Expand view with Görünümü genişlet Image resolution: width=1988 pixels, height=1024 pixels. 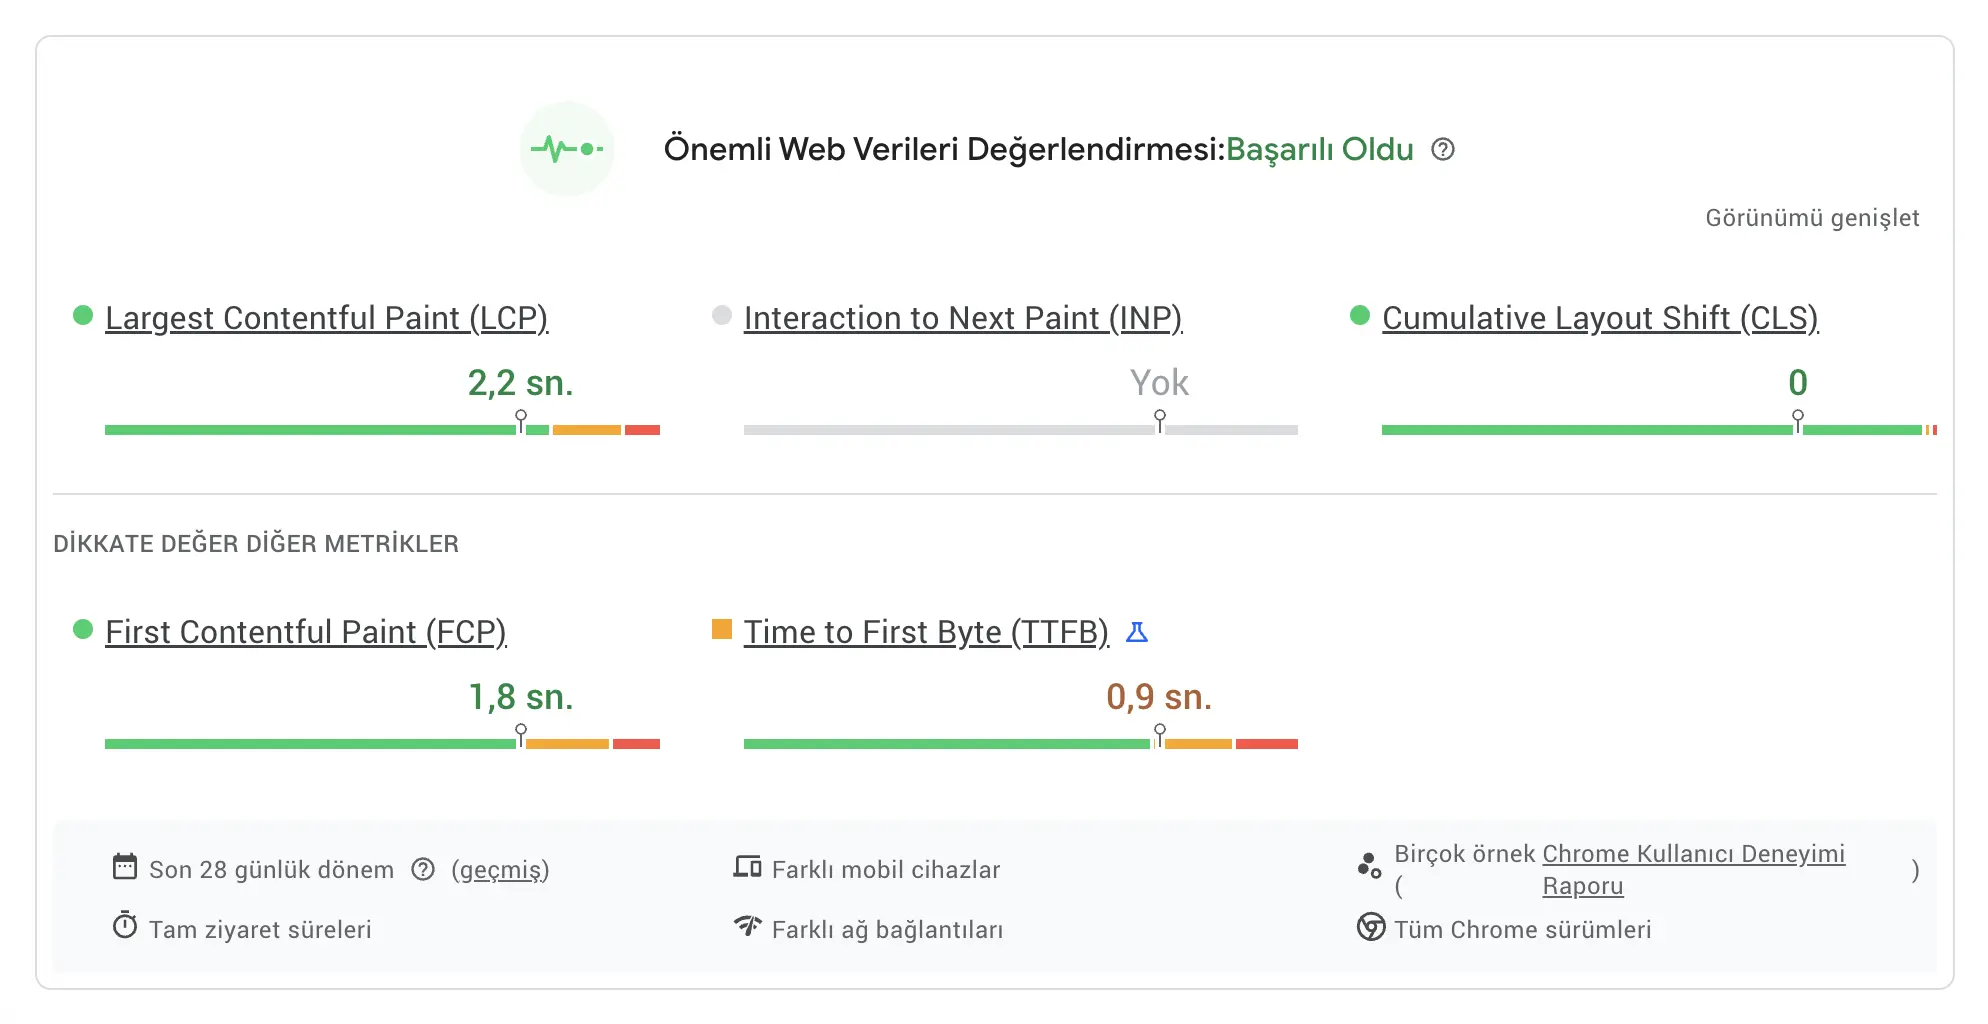coord(1811,218)
